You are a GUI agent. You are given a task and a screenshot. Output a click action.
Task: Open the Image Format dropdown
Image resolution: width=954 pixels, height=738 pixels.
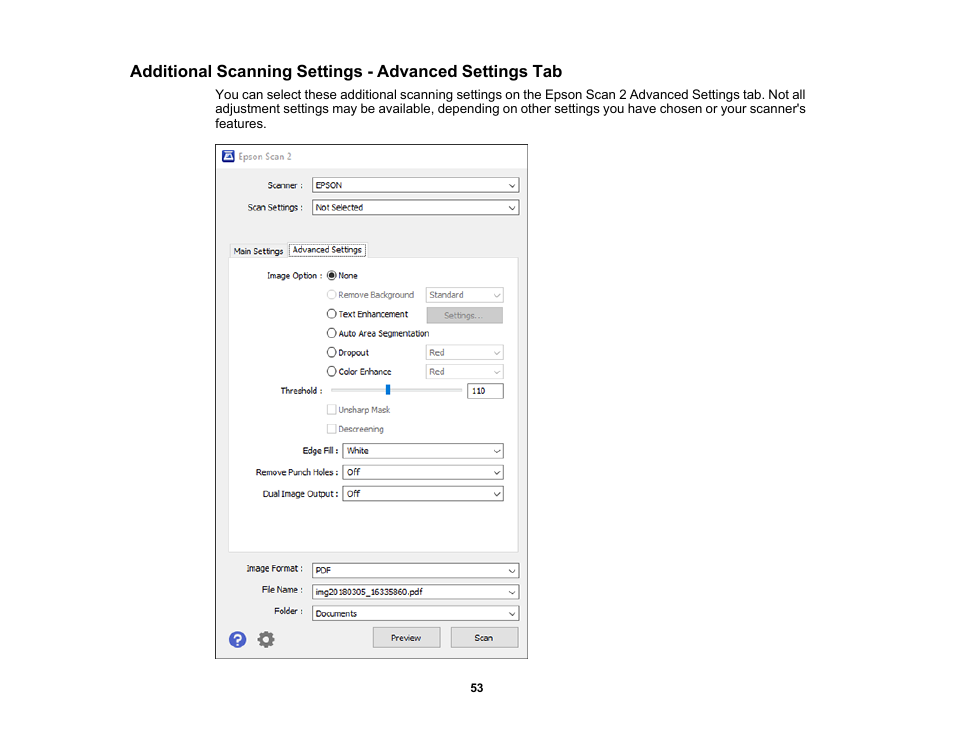415,570
